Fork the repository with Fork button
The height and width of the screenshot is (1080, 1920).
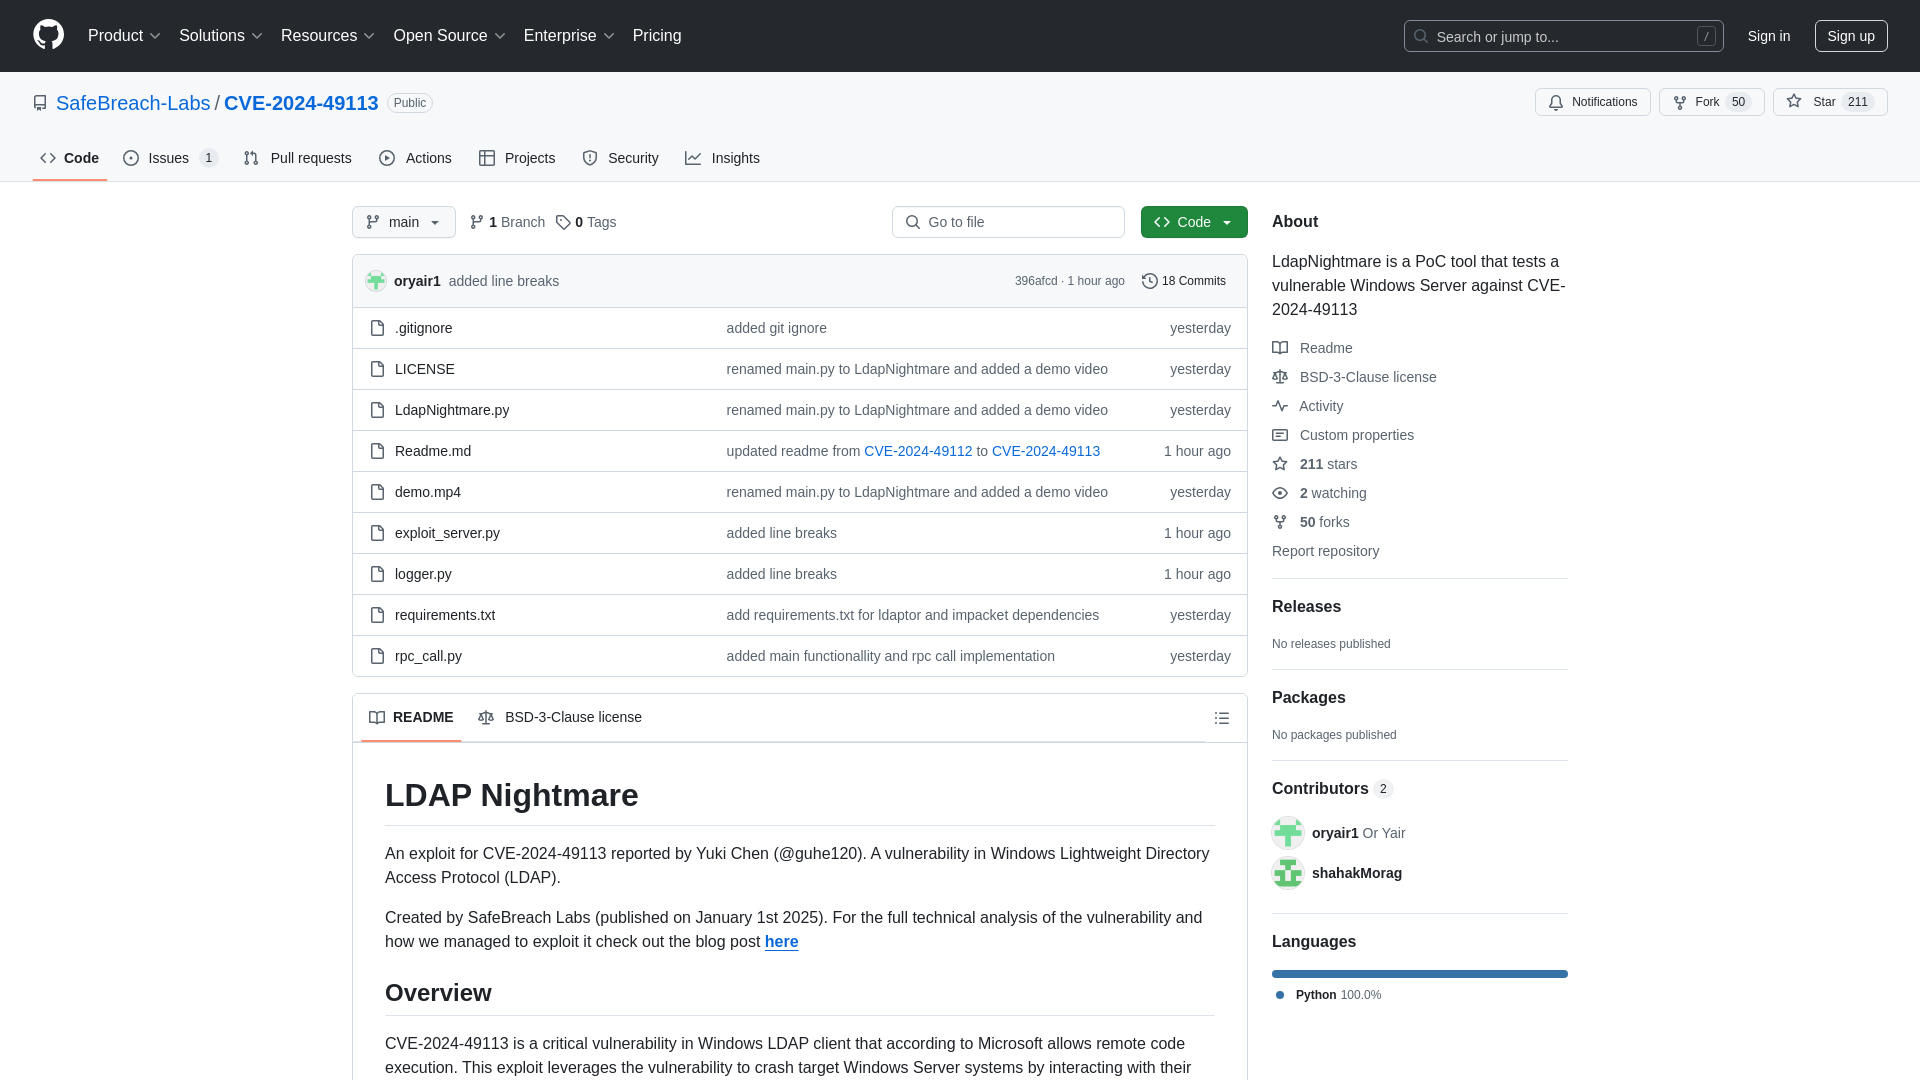pos(1711,102)
